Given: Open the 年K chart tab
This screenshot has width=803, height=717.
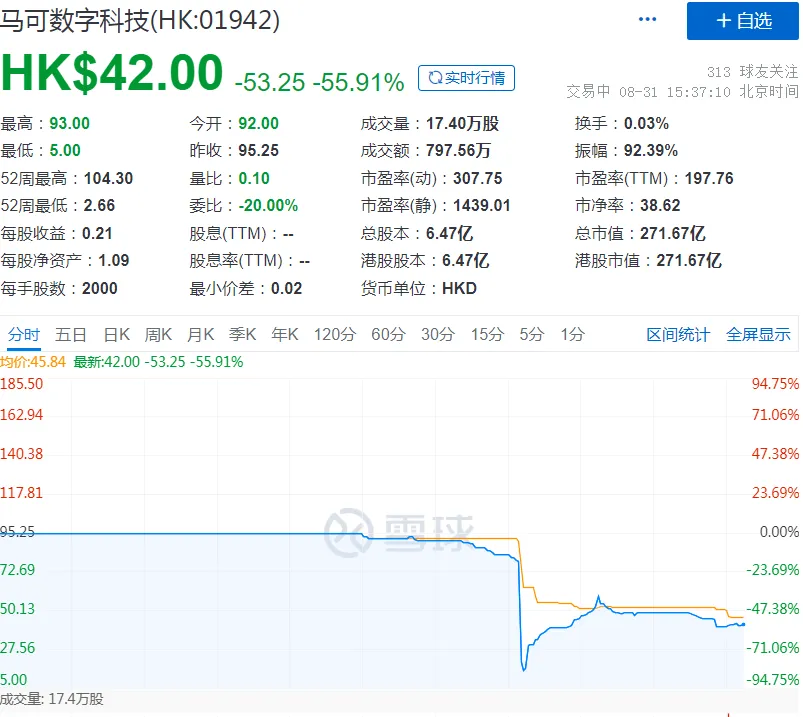Looking at the screenshot, I should (285, 335).
